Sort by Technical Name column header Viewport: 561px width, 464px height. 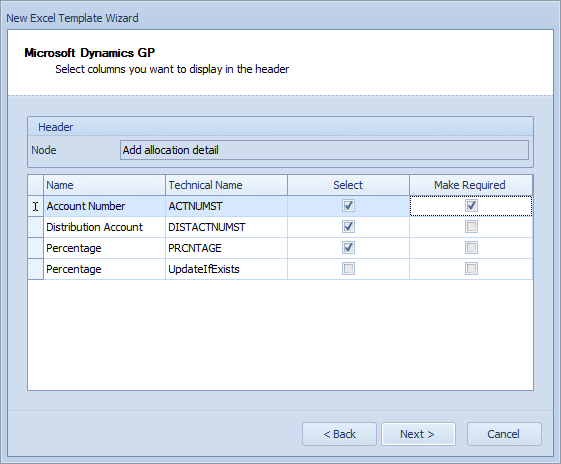(x=226, y=185)
